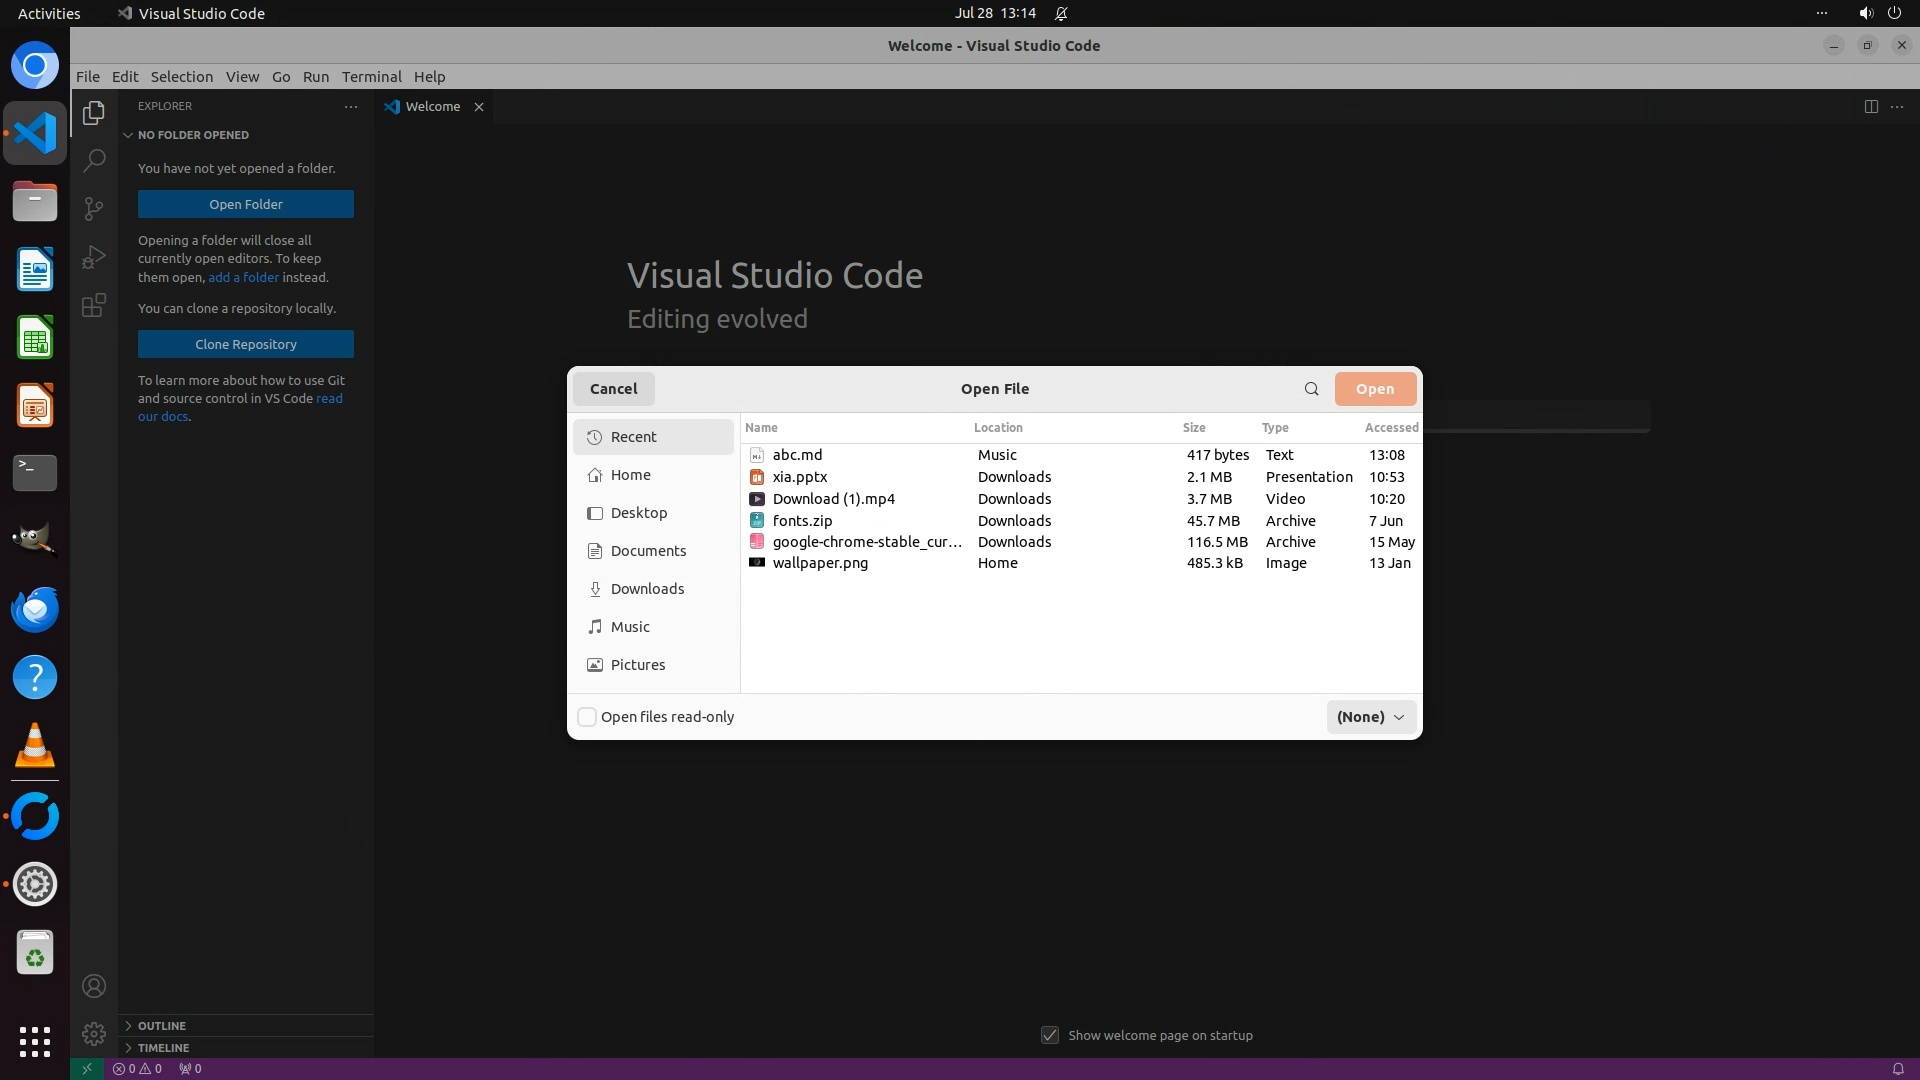Viewport: 1920px width, 1080px height.
Task: Open the Terminal menu
Action: (371, 77)
